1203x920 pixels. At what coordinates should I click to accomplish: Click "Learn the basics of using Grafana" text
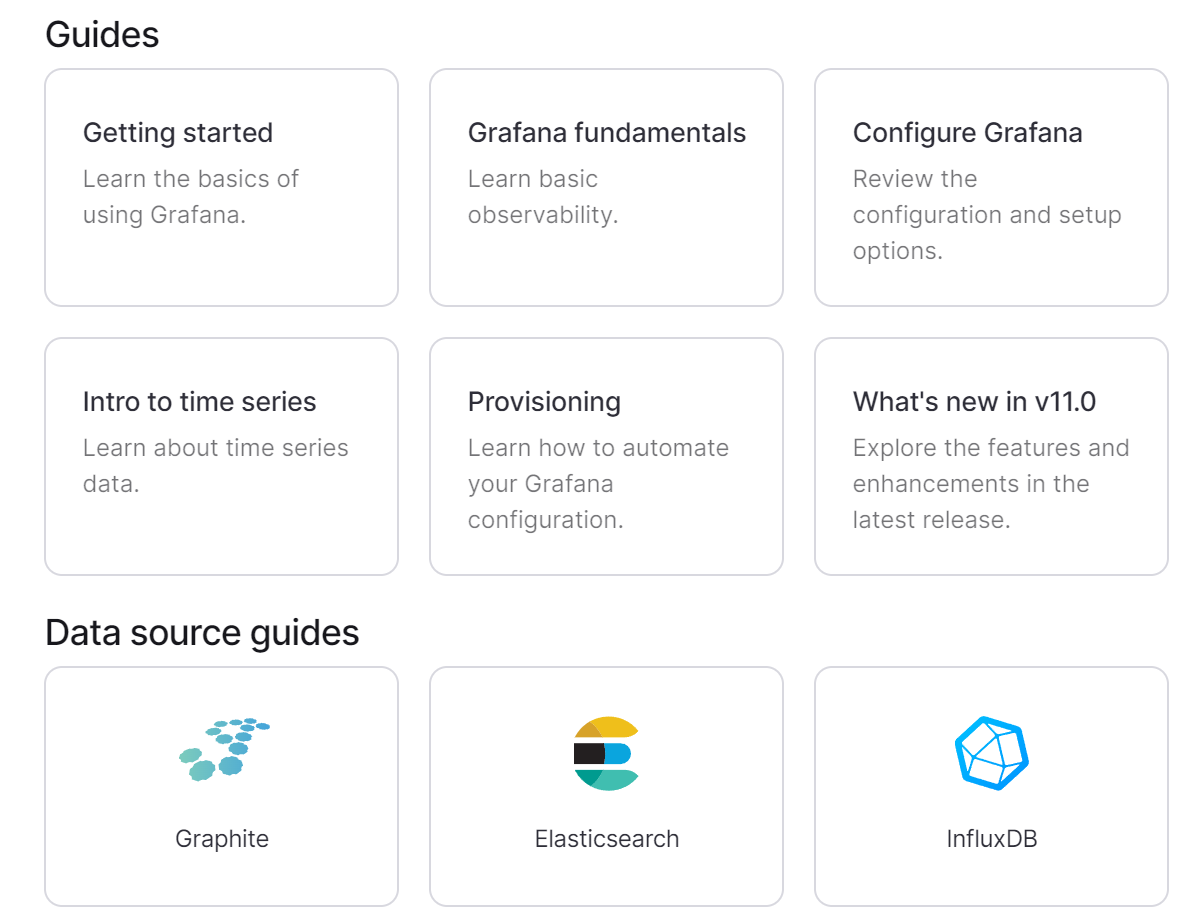coord(190,197)
